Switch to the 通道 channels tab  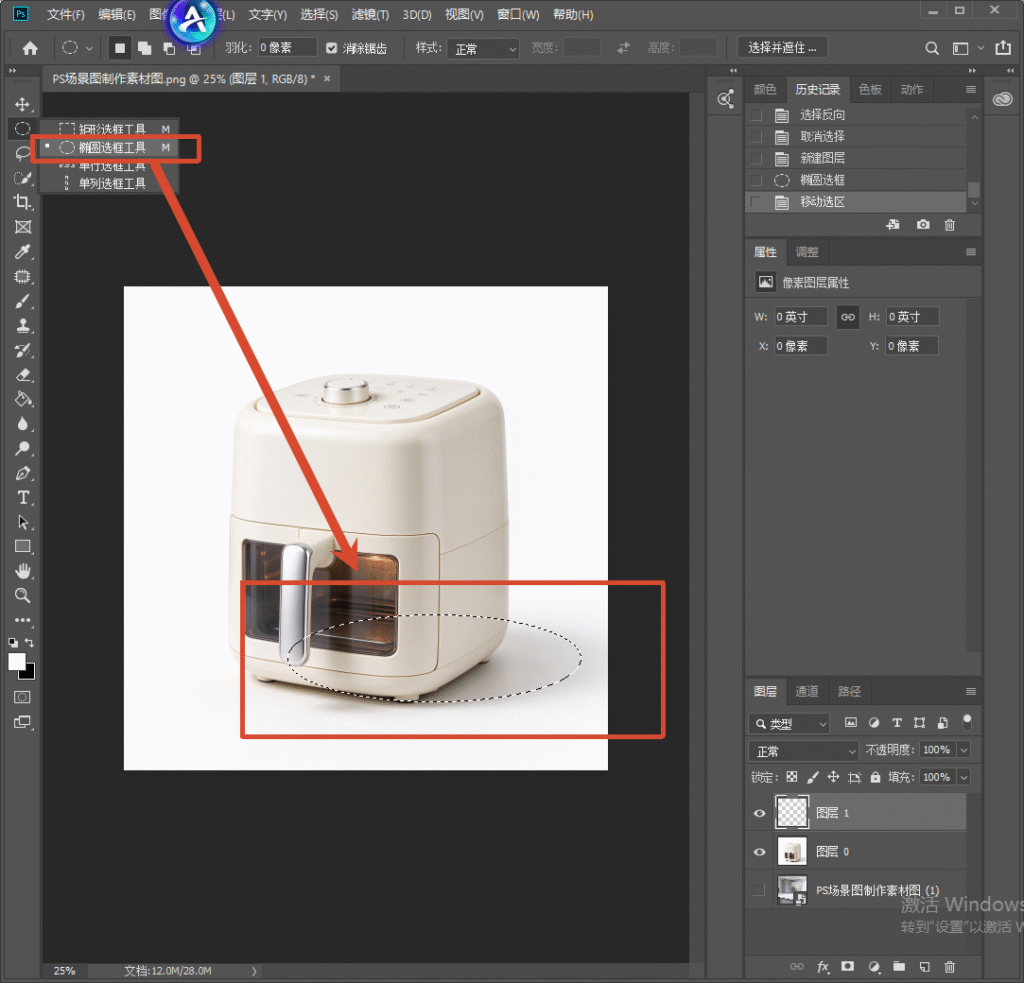(x=807, y=691)
